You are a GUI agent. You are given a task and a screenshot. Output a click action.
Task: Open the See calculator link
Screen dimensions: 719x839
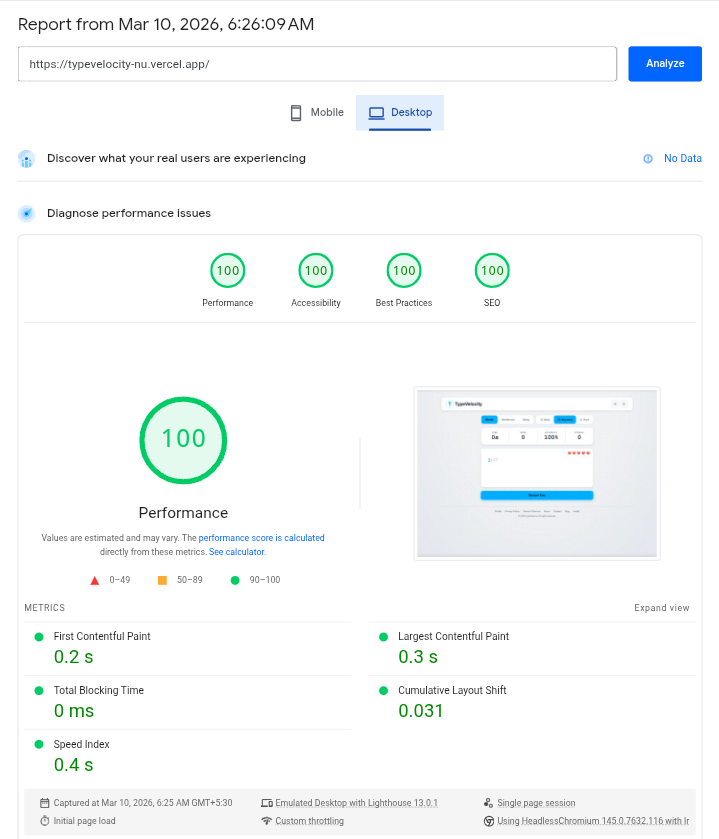coord(237,552)
